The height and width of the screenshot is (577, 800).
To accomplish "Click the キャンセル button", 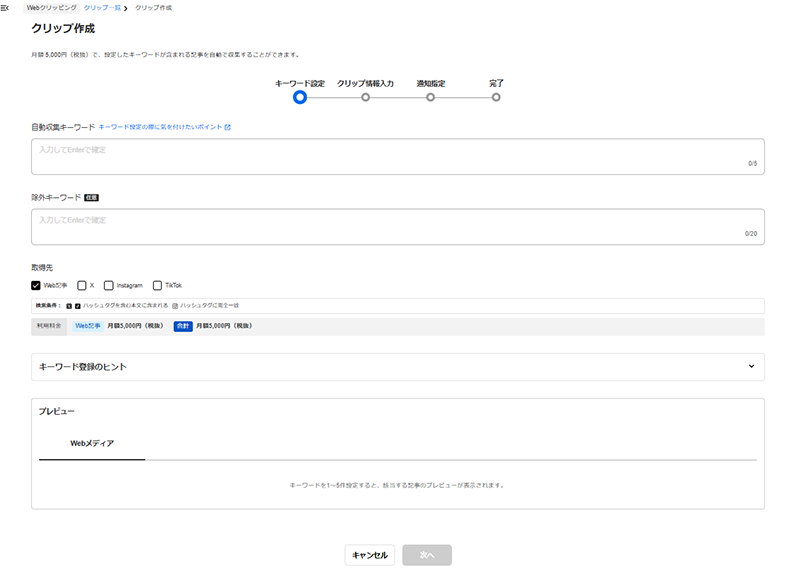I will pos(370,555).
